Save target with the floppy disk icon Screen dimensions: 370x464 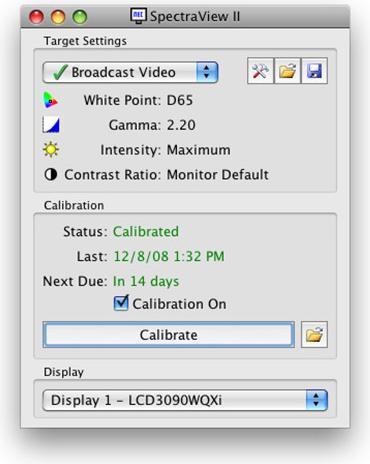(314, 71)
